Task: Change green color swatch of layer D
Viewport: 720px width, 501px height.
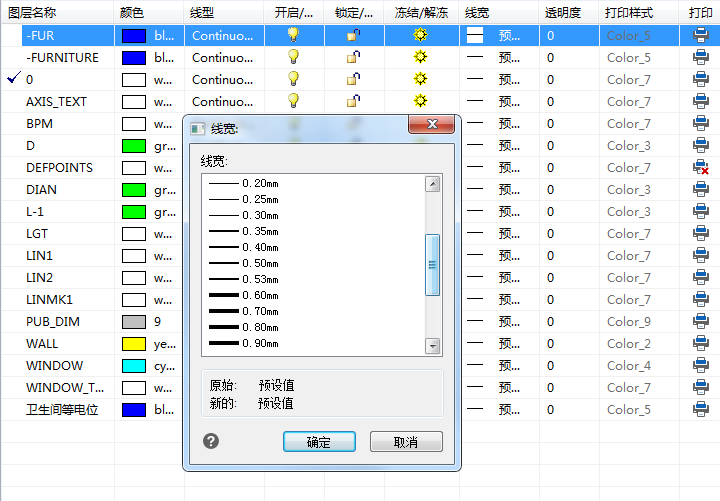Action: 134,146
